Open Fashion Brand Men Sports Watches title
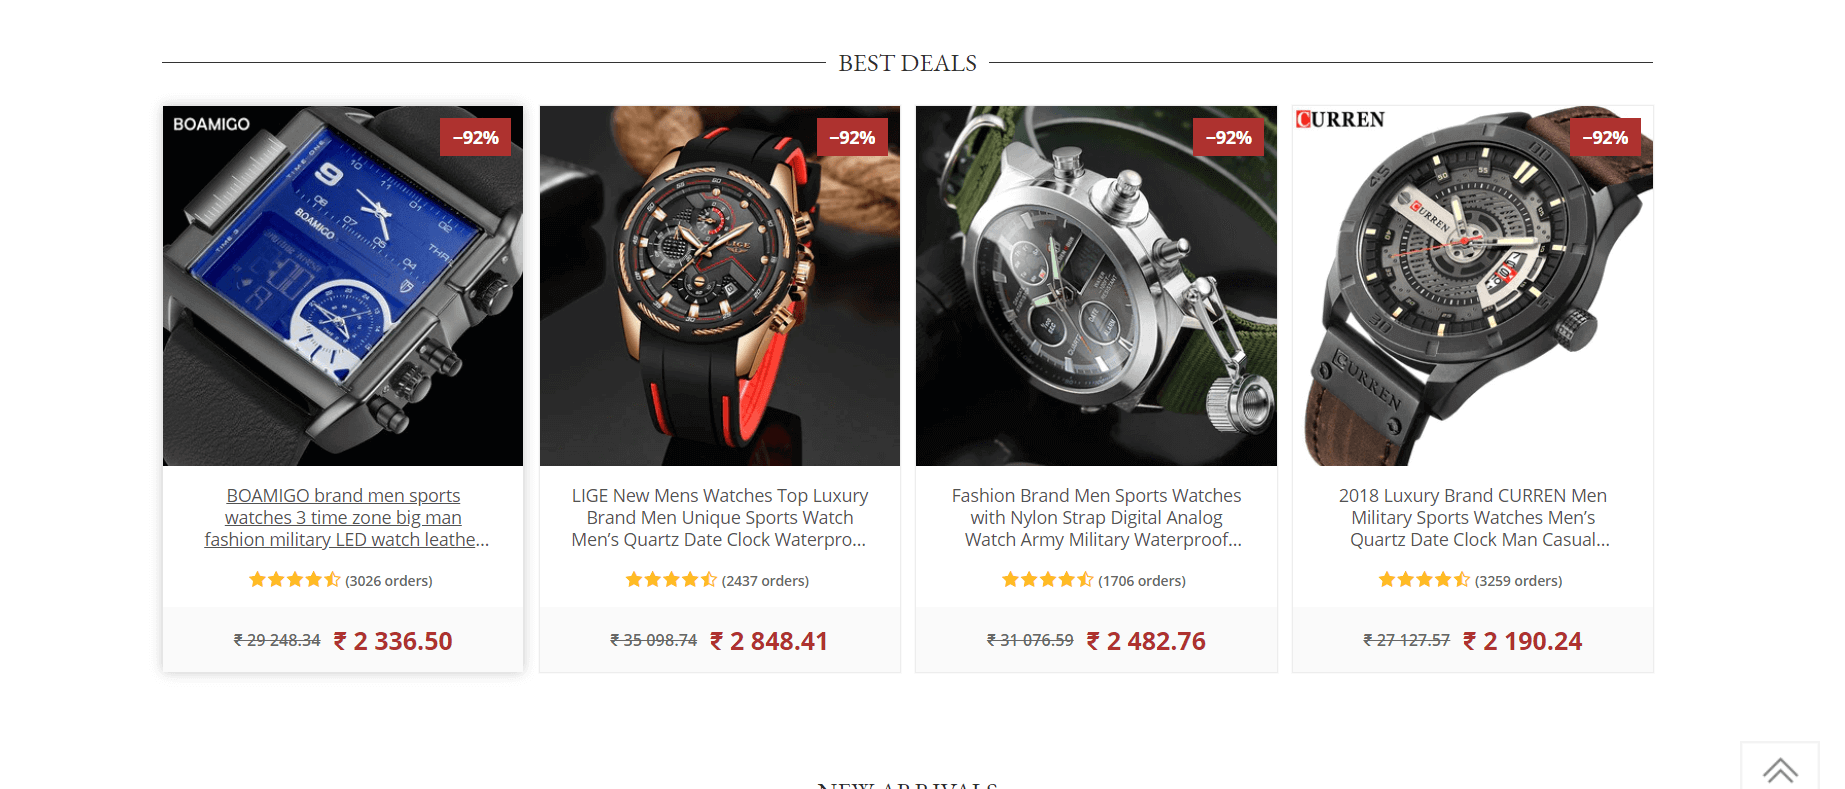 pyautogui.click(x=1096, y=517)
